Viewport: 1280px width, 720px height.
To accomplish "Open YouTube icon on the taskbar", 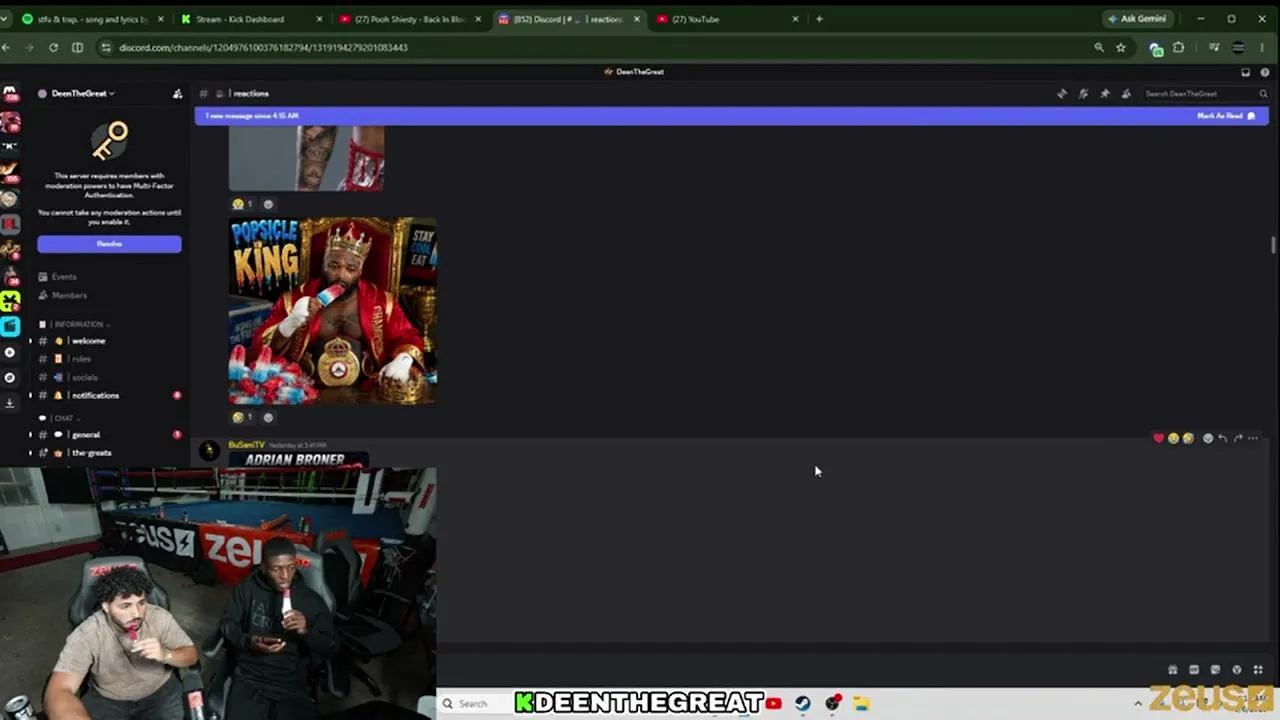I will pyautogui.click(x=773, y=704).
